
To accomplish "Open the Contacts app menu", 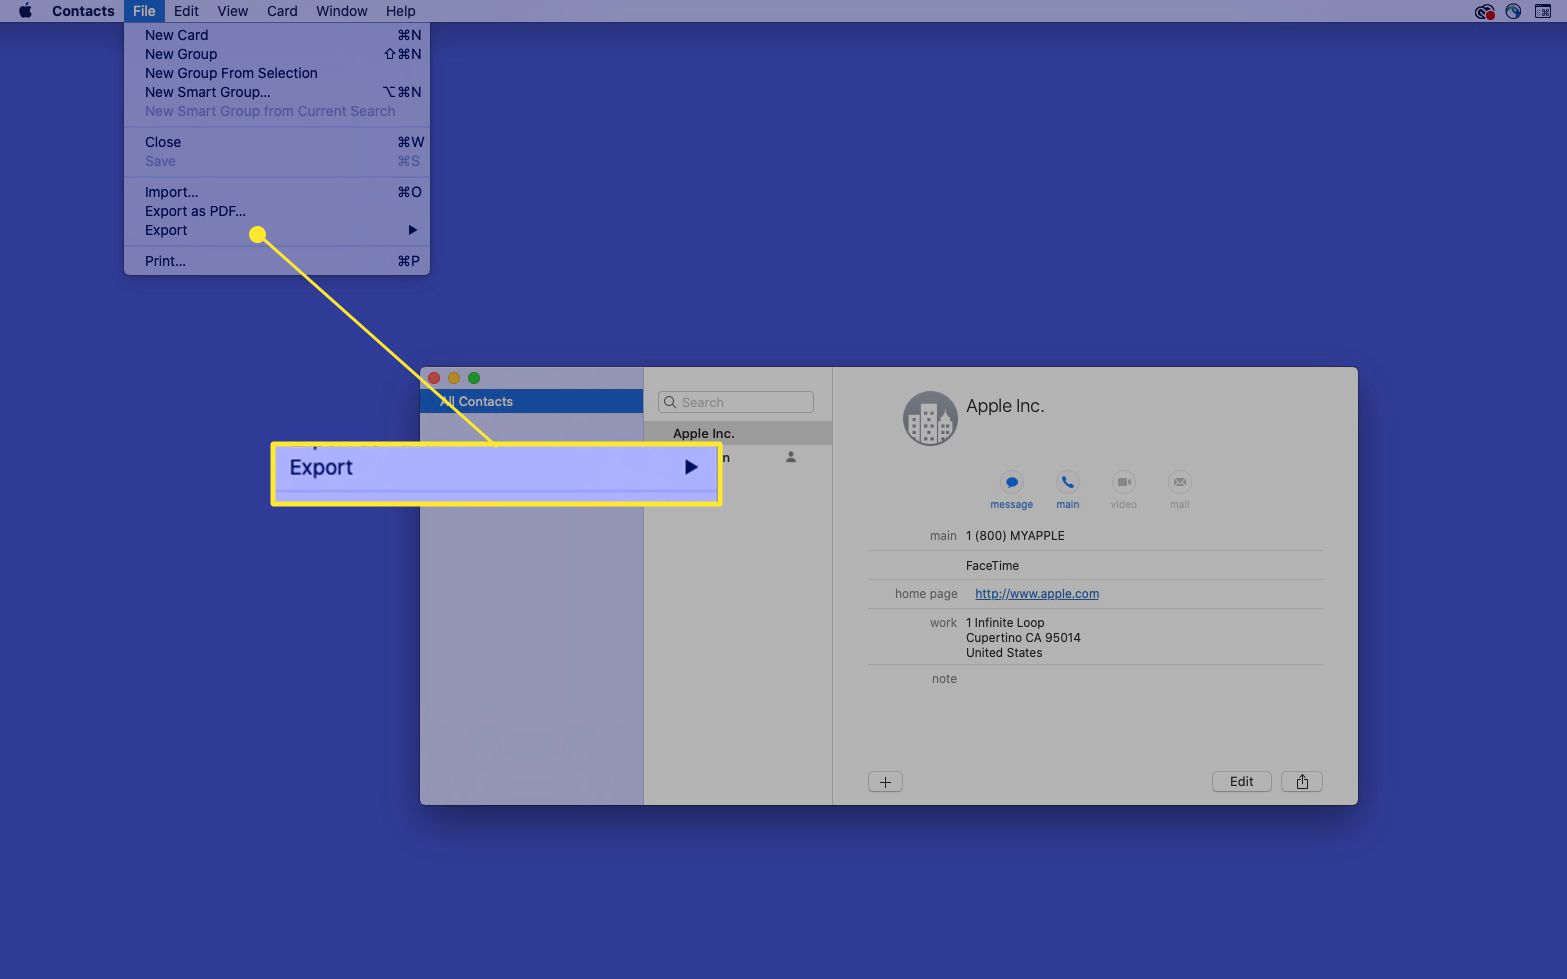I will tap(83, 11).
